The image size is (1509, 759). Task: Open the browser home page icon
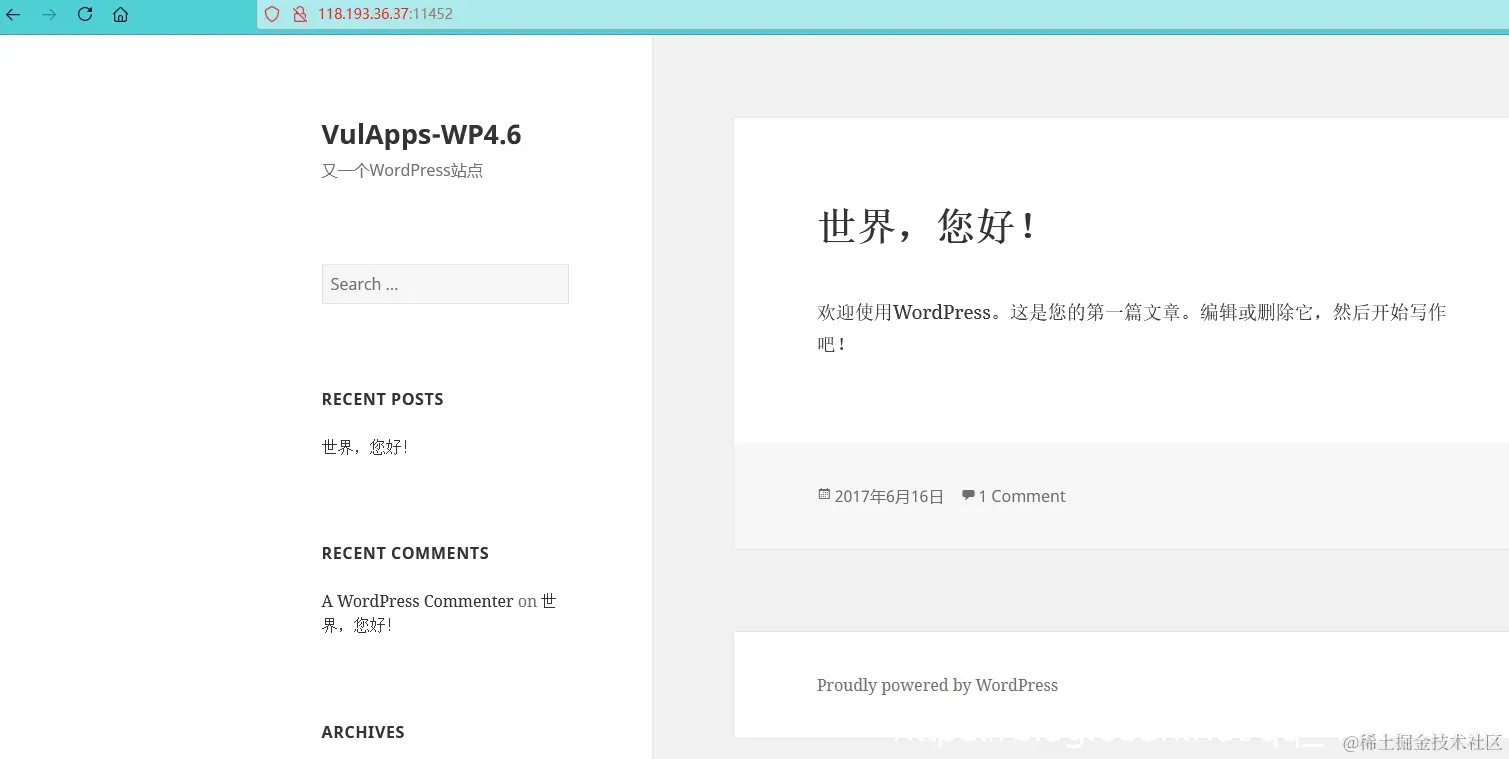coord(121,15)
